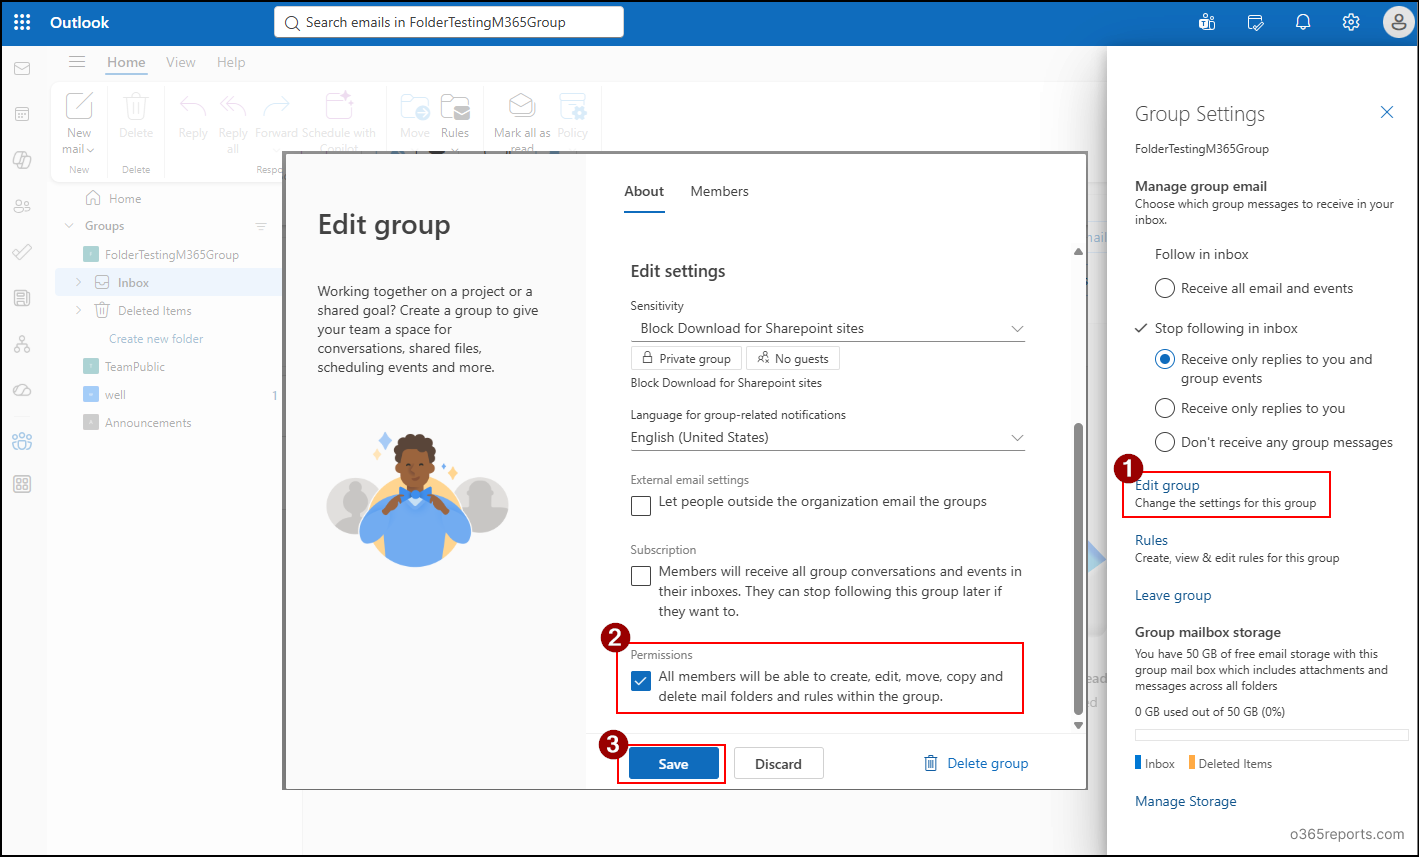The width and height of the screenshot is (1419, 857).
Task: Open OneDrive cloud in left rail
Action: click(22, 390)
